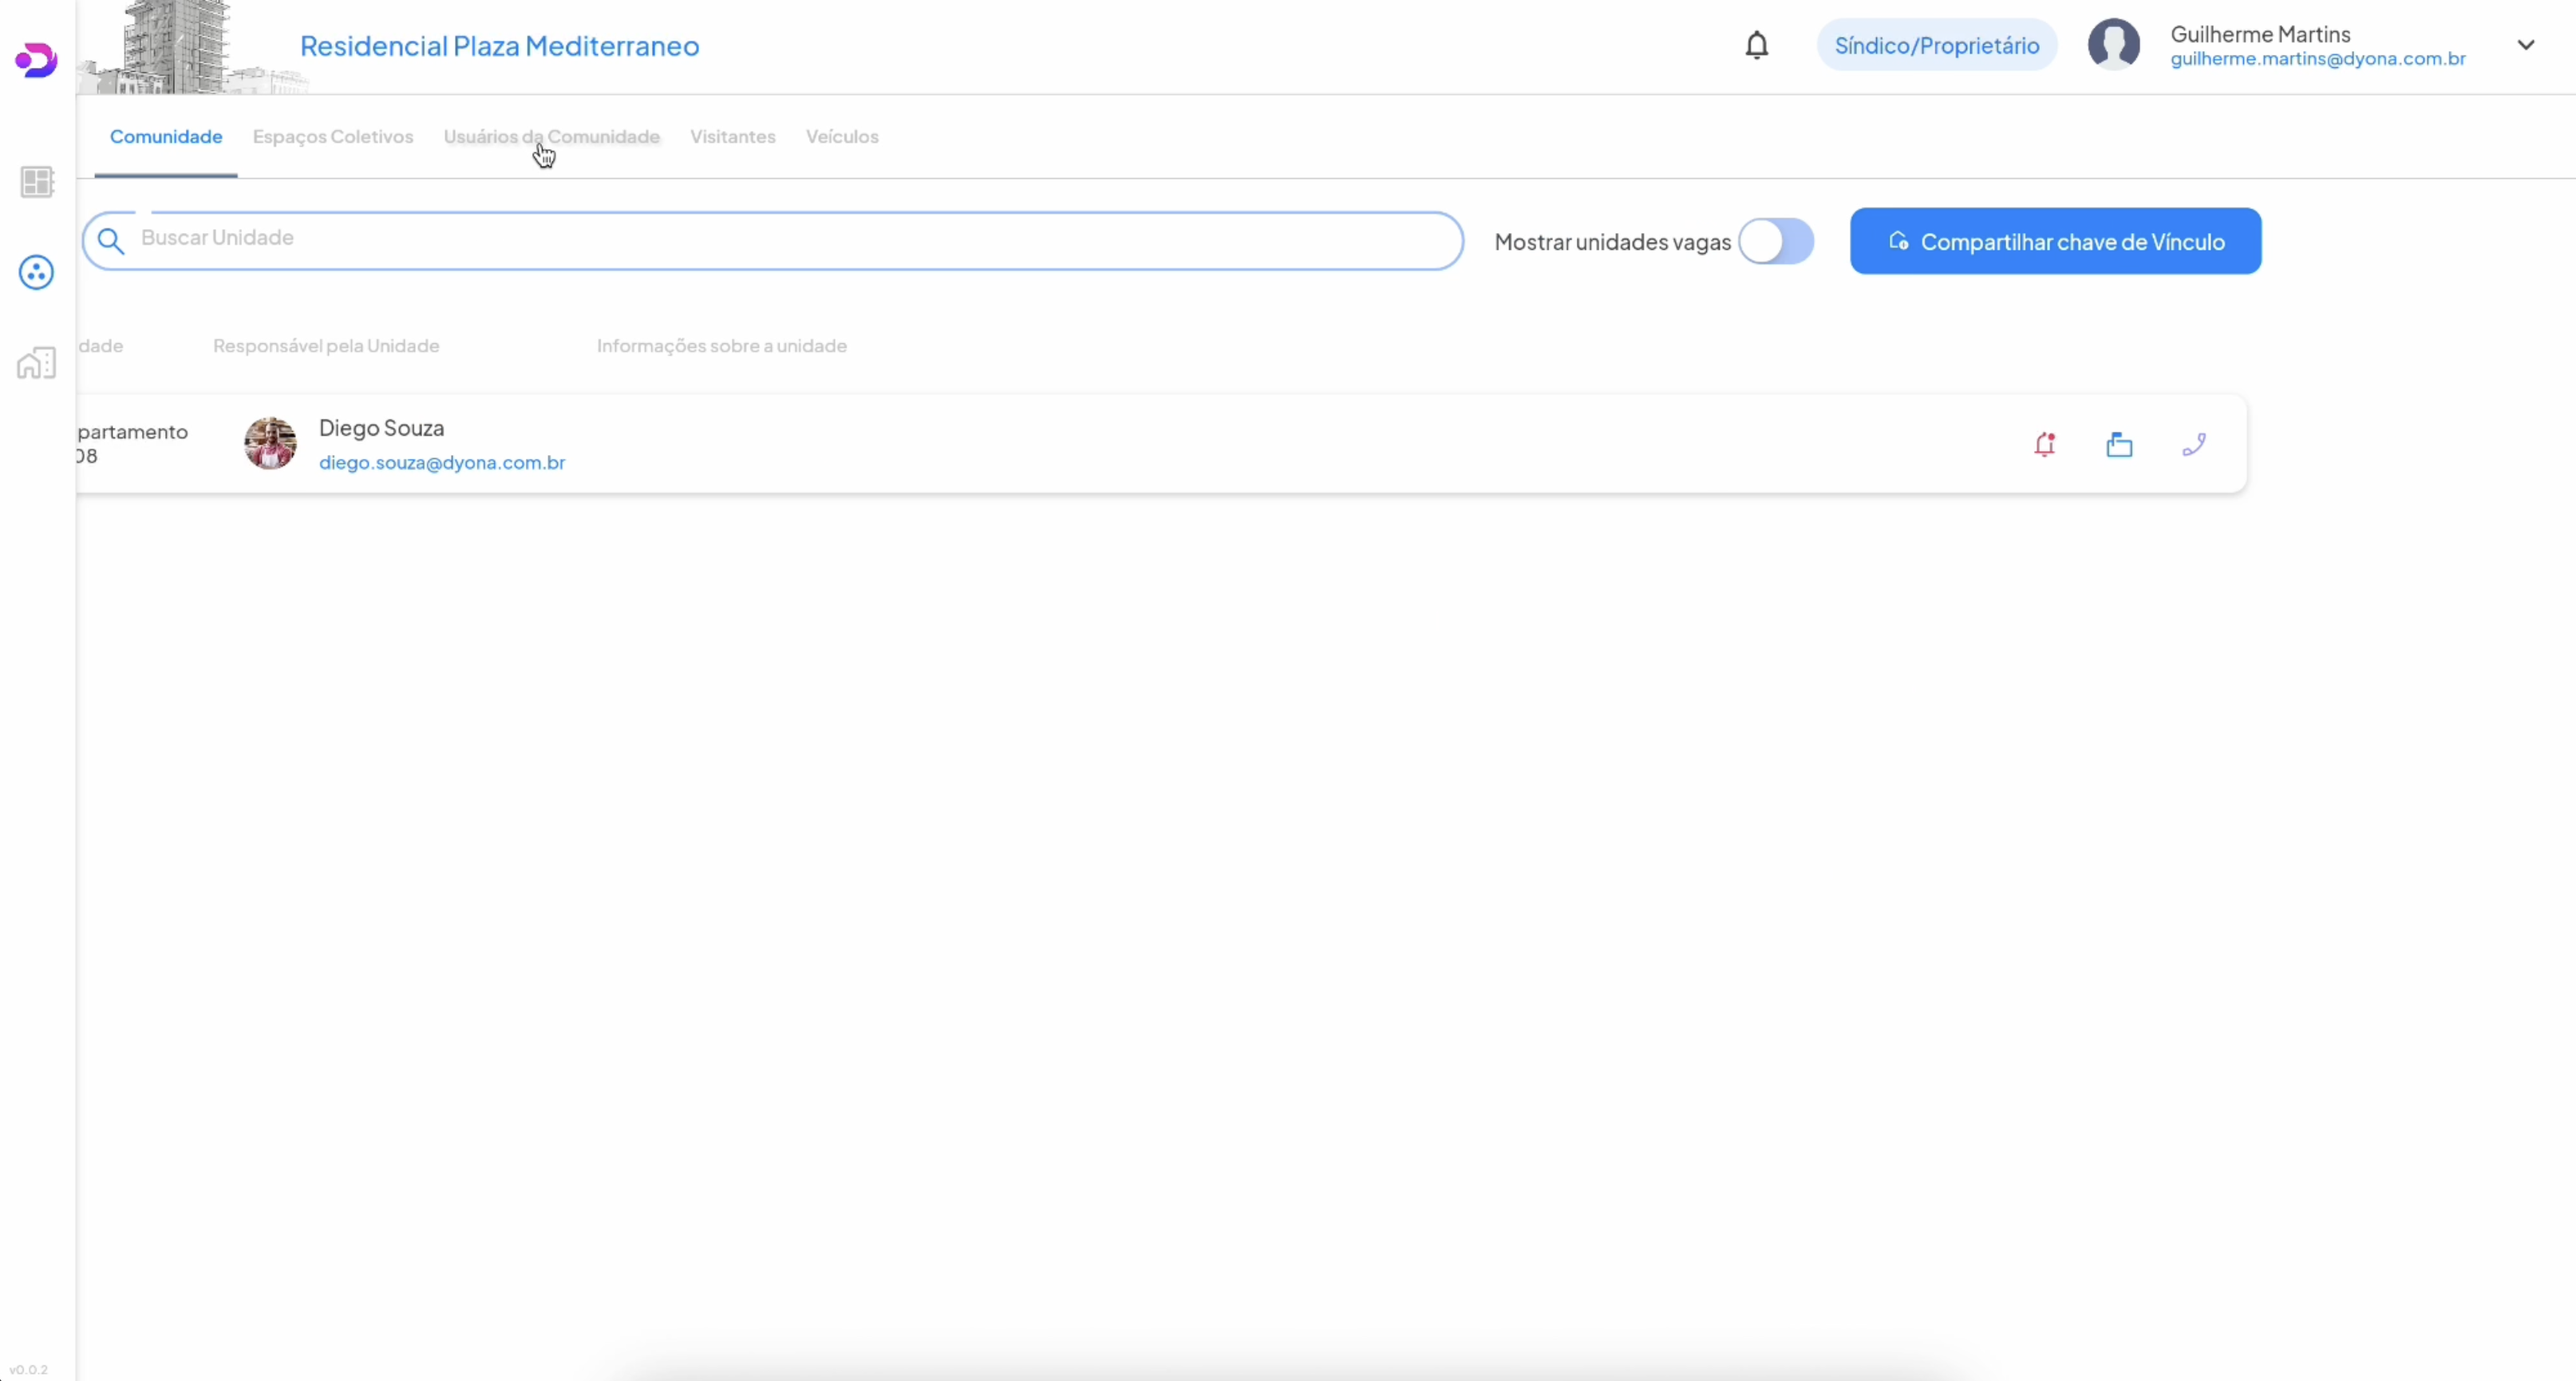The height and width of the screenshot is (1381, 2576).
Task: Open diego.souza@dyona.com.br email link
Action: tap(441, 463)
